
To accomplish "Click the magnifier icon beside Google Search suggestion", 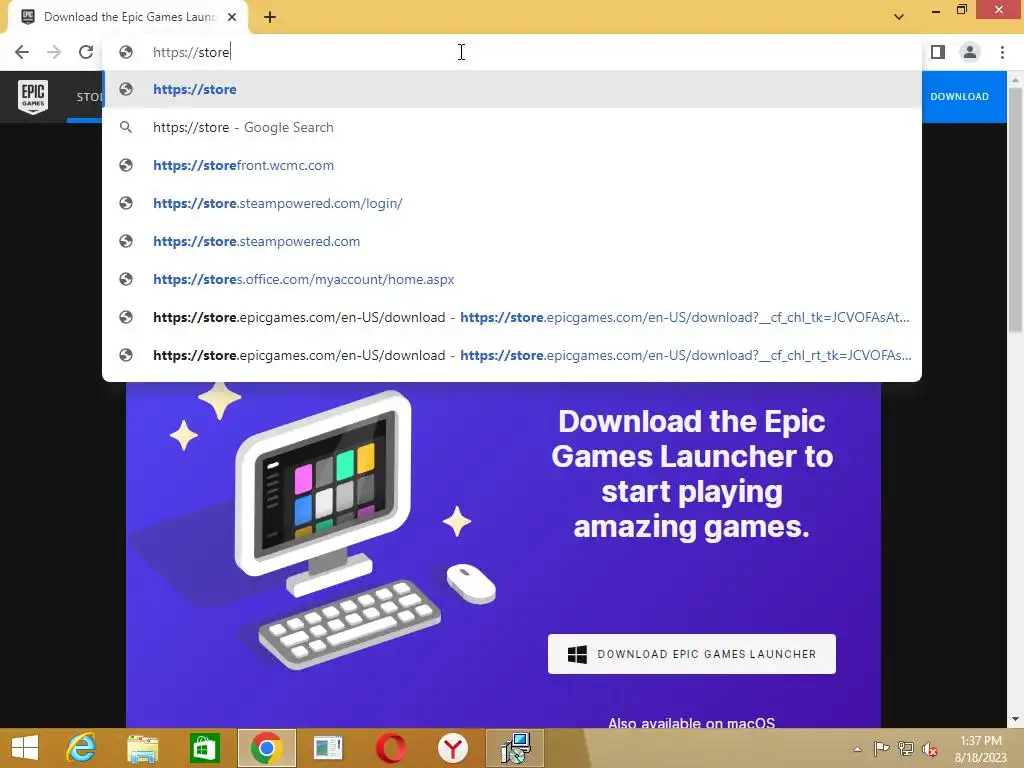I will click(126, 127).
